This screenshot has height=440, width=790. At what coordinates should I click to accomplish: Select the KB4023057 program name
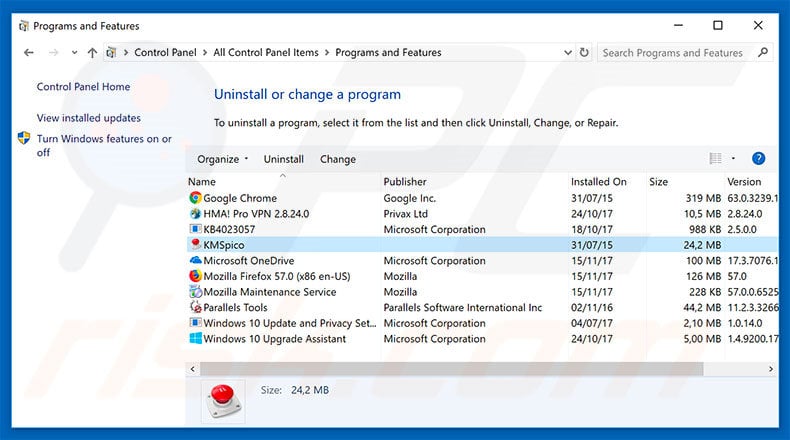click(229, 229)
